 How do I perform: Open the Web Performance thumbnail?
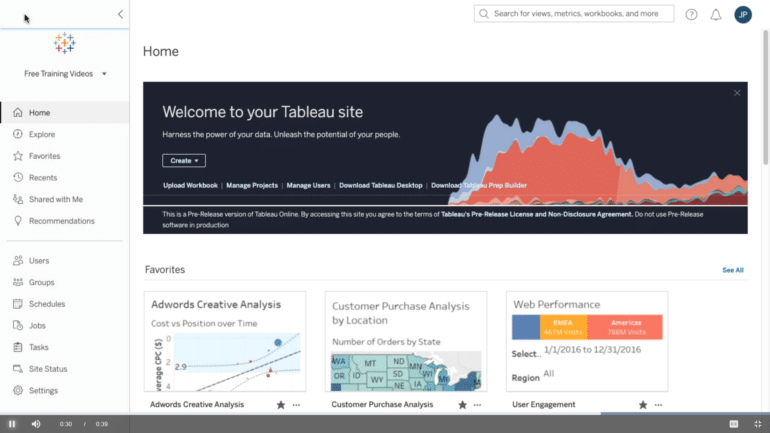[x=587, y=342]
